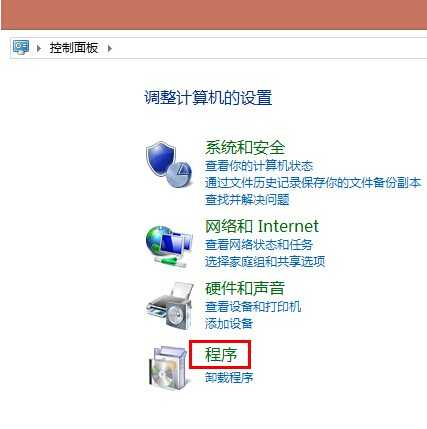427x429 pixels.
Task: Open the 系统和安全 category heading
Action: tap(245, 147)
